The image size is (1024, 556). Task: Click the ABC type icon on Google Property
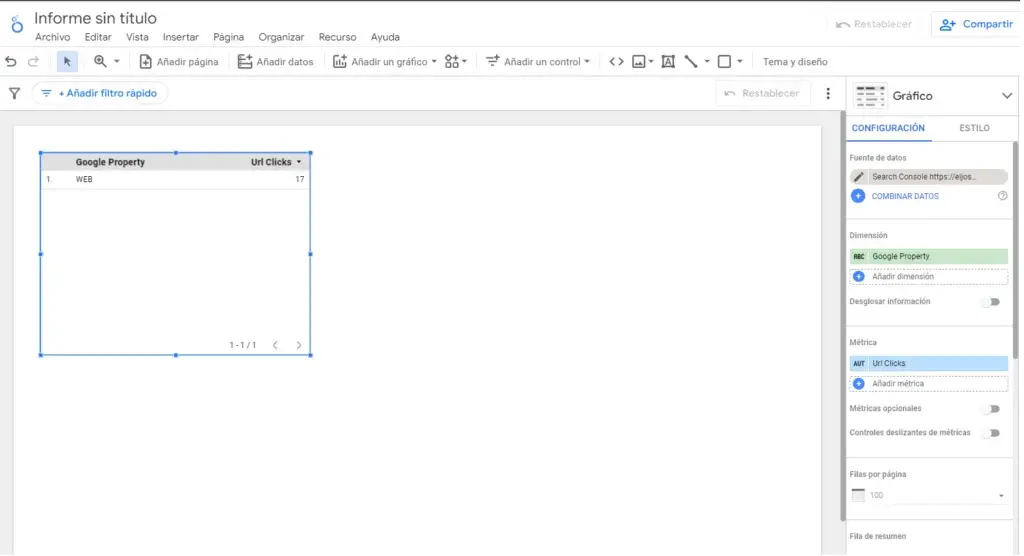point(859,256)
